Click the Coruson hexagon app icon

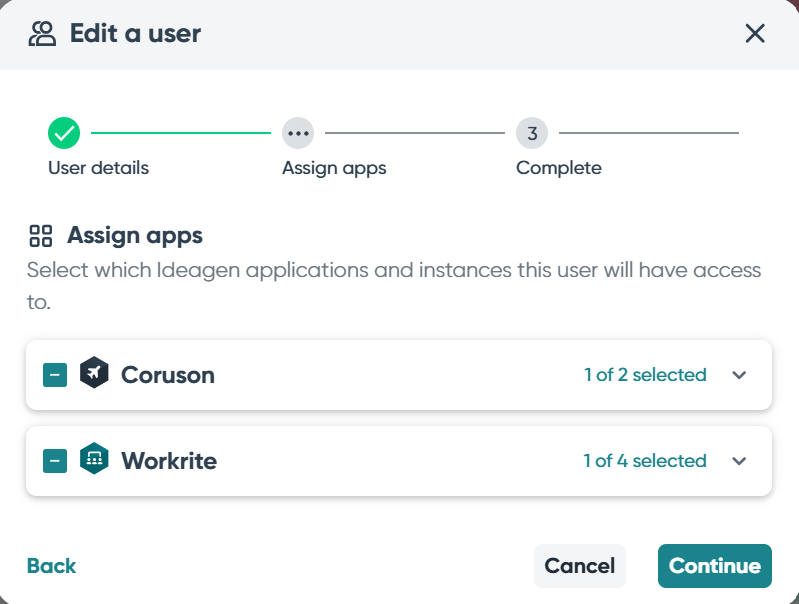[94, 374]
